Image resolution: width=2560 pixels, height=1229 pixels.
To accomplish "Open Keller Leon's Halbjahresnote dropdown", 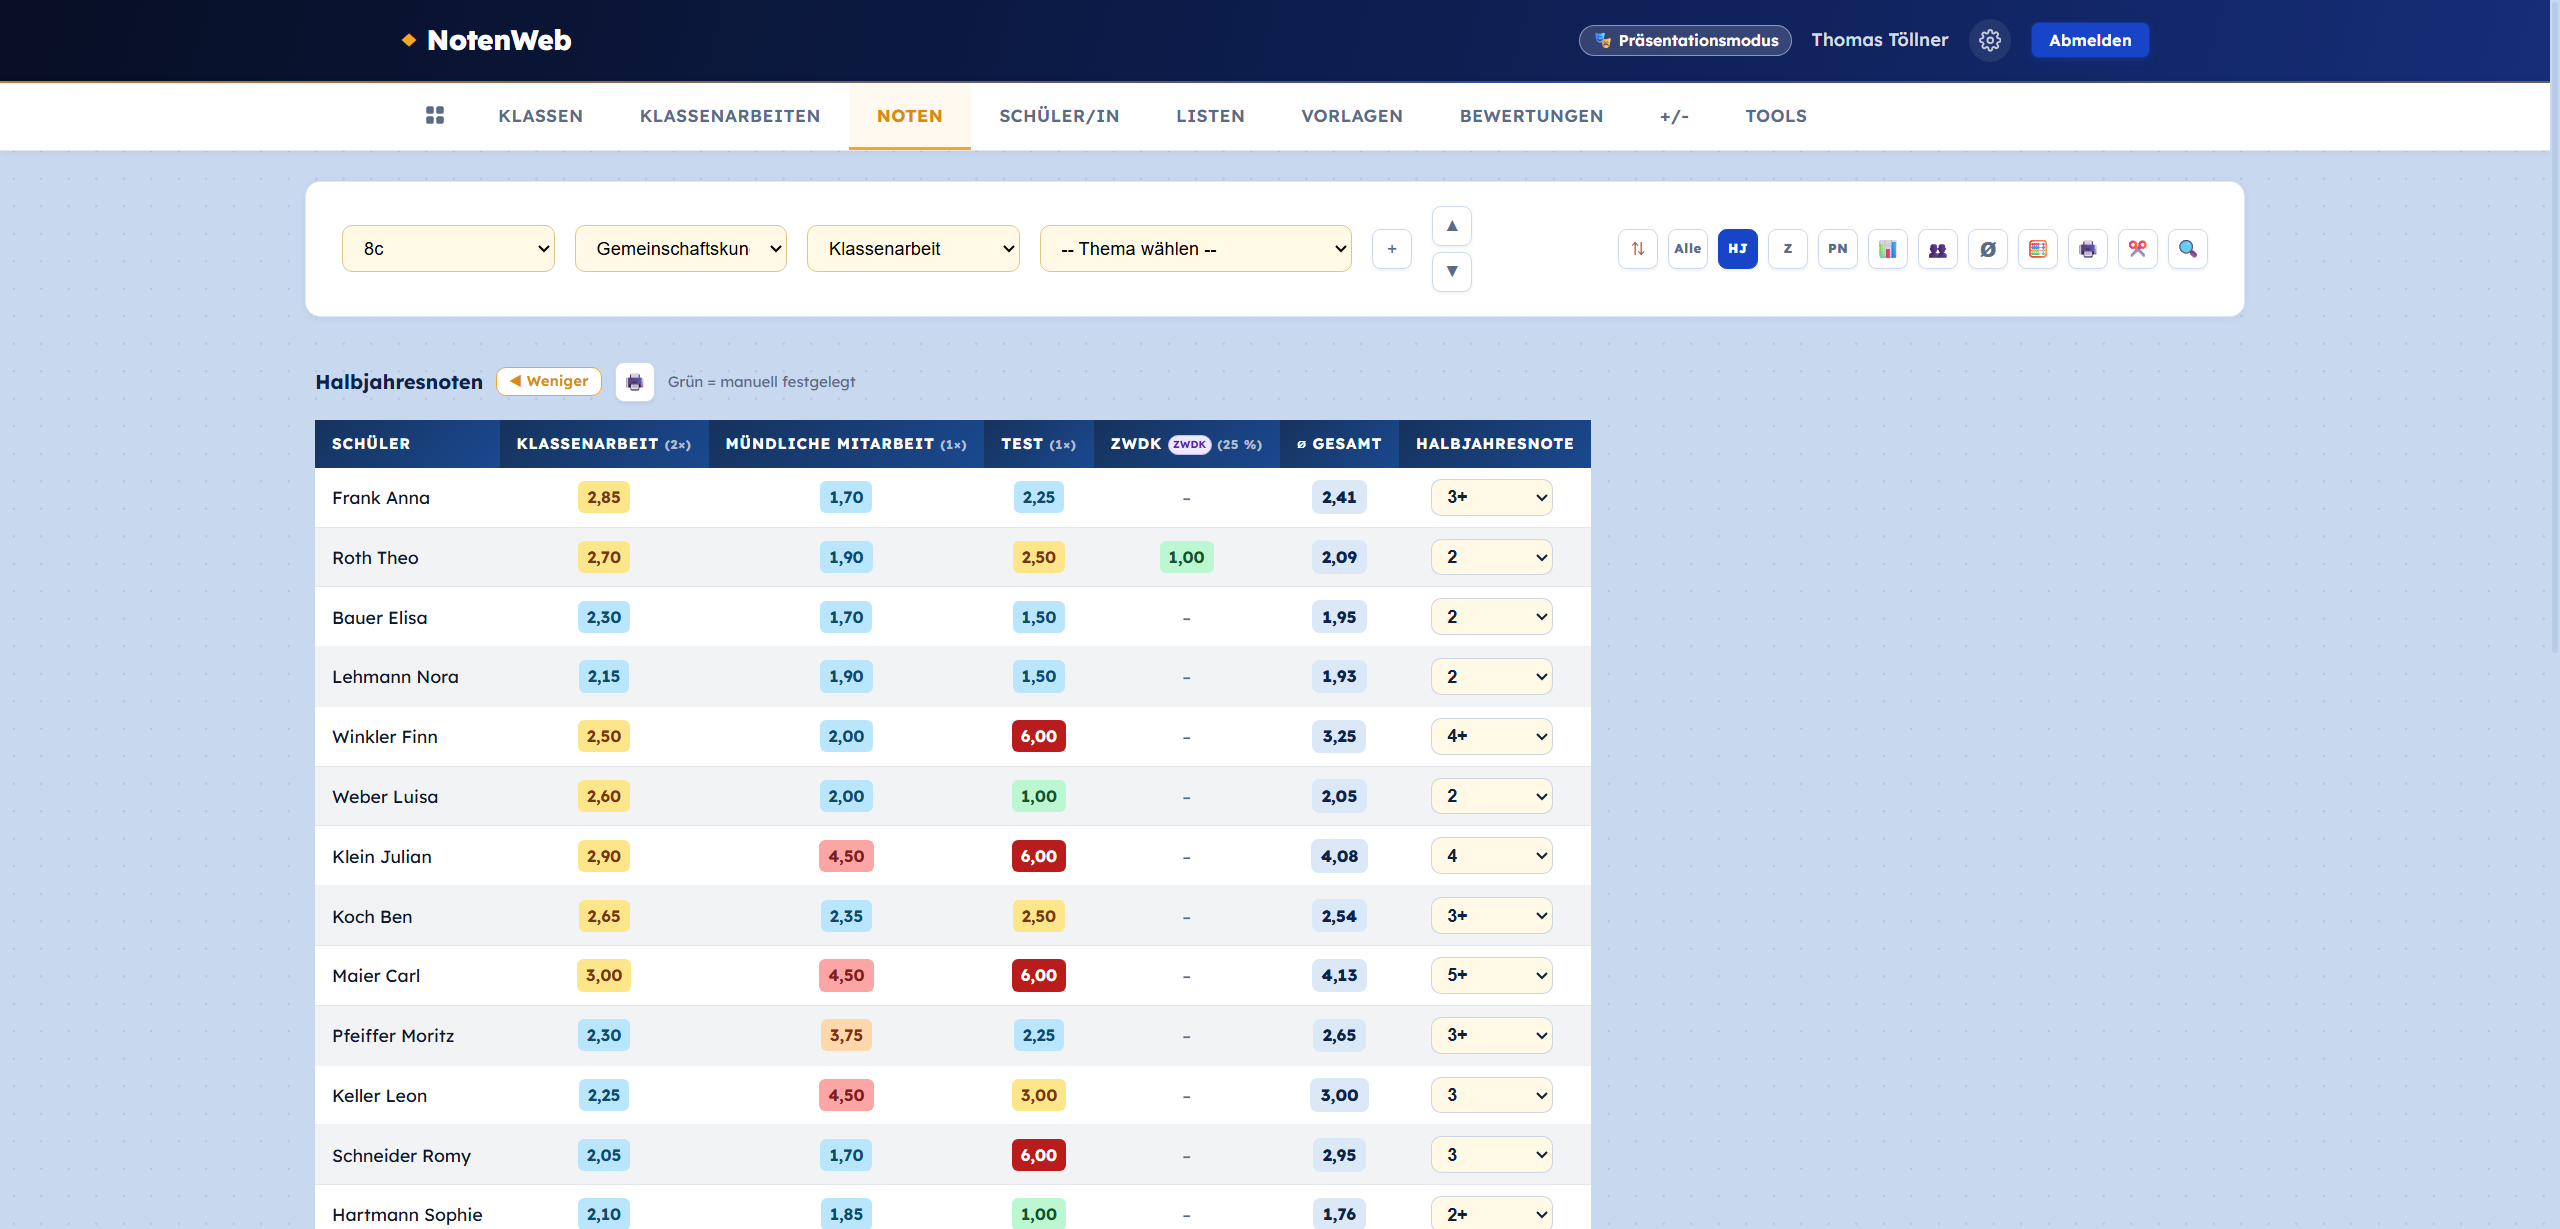I will click(x=1491, y=1095).
